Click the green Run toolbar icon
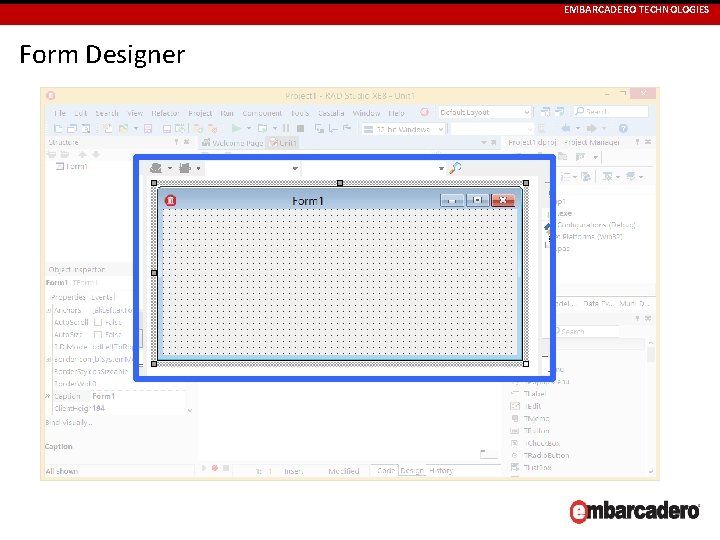Viewport: 720px width, 540px height. tap(236, 129)
